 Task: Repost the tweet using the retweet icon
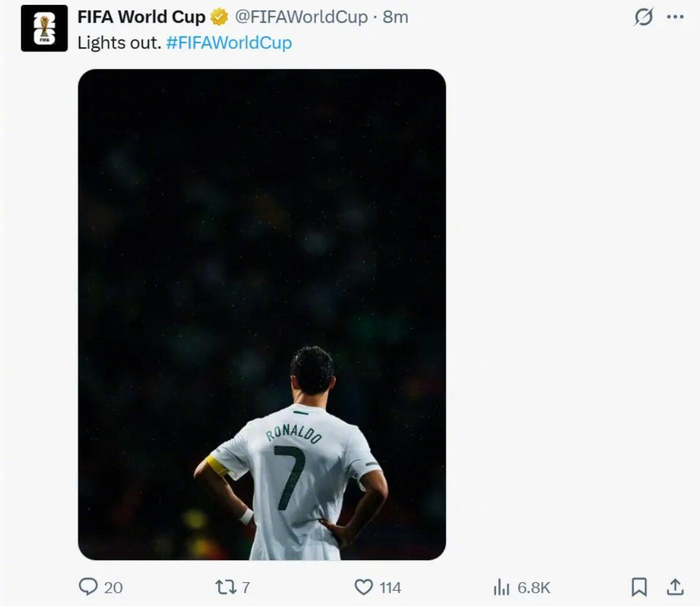click(226, 587)
